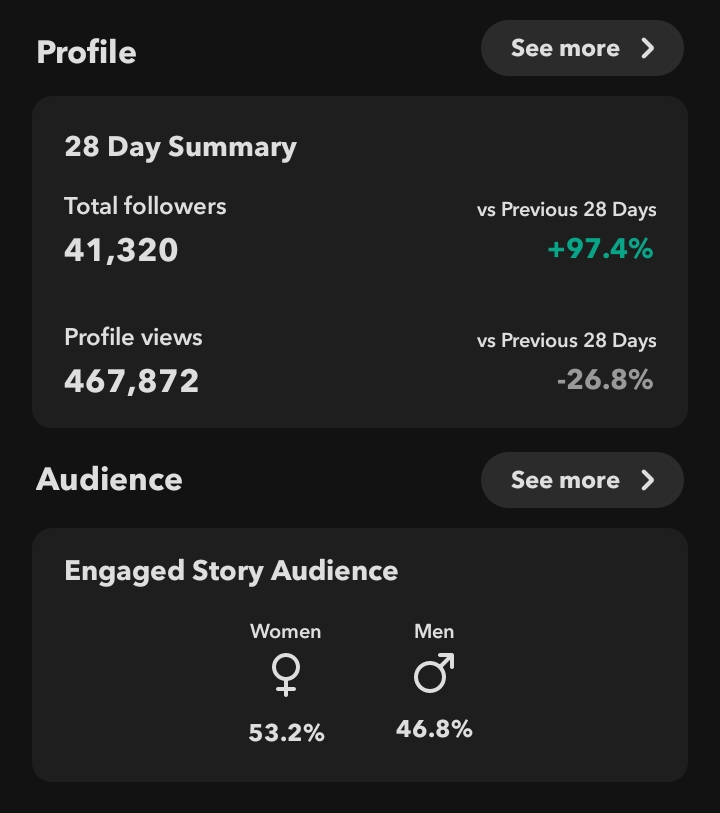Select the Women label
Screen dimensions: 720x813
pyautogui.click(x=286, y=632)
